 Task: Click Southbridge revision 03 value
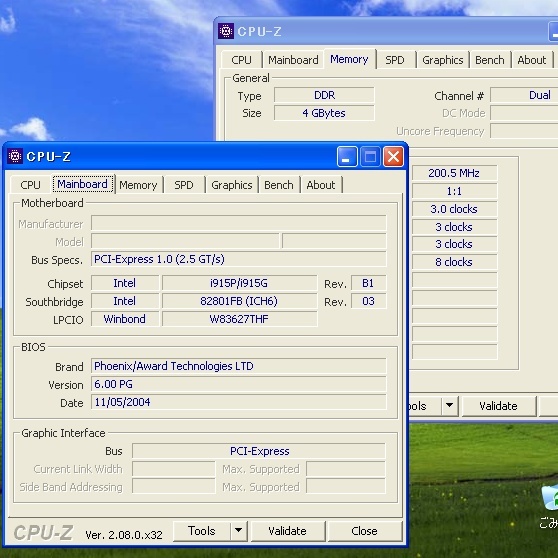[368, 301]
